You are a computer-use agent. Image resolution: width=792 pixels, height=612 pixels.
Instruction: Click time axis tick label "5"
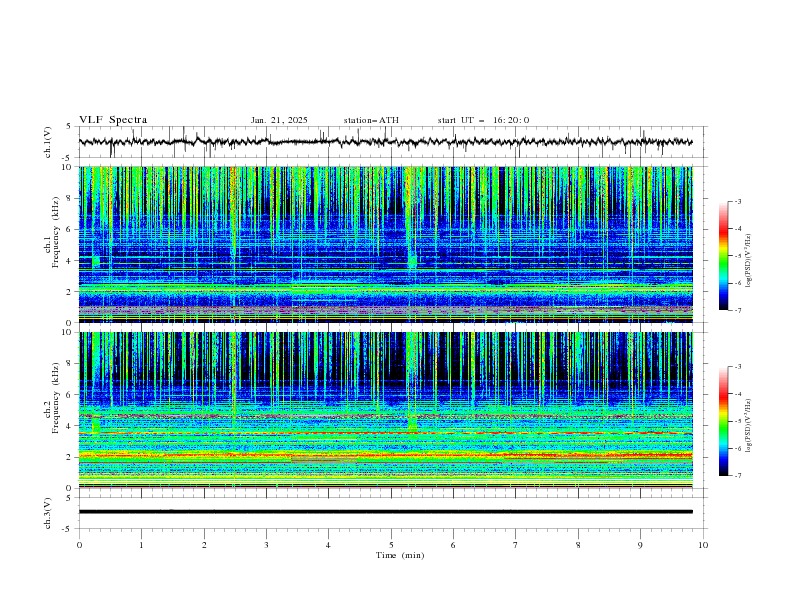click(x=391, y=545)
